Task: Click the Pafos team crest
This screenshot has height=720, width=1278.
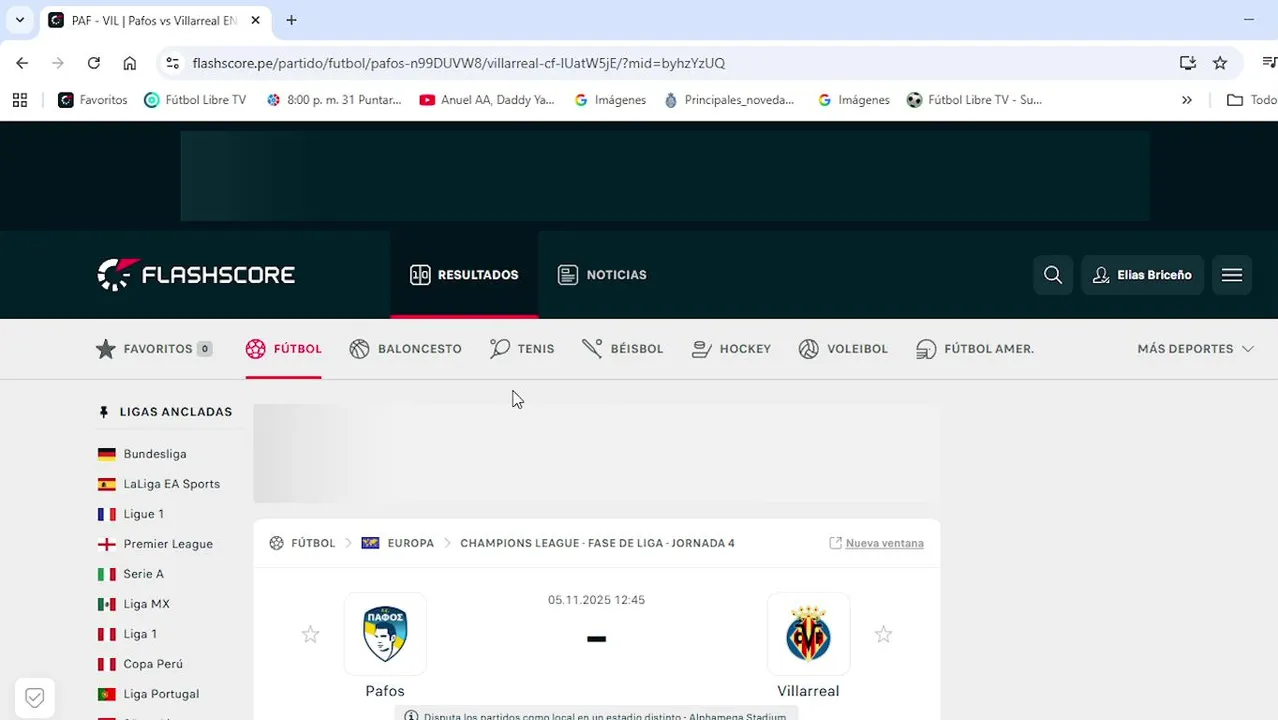Action: (x=385, y=634)
